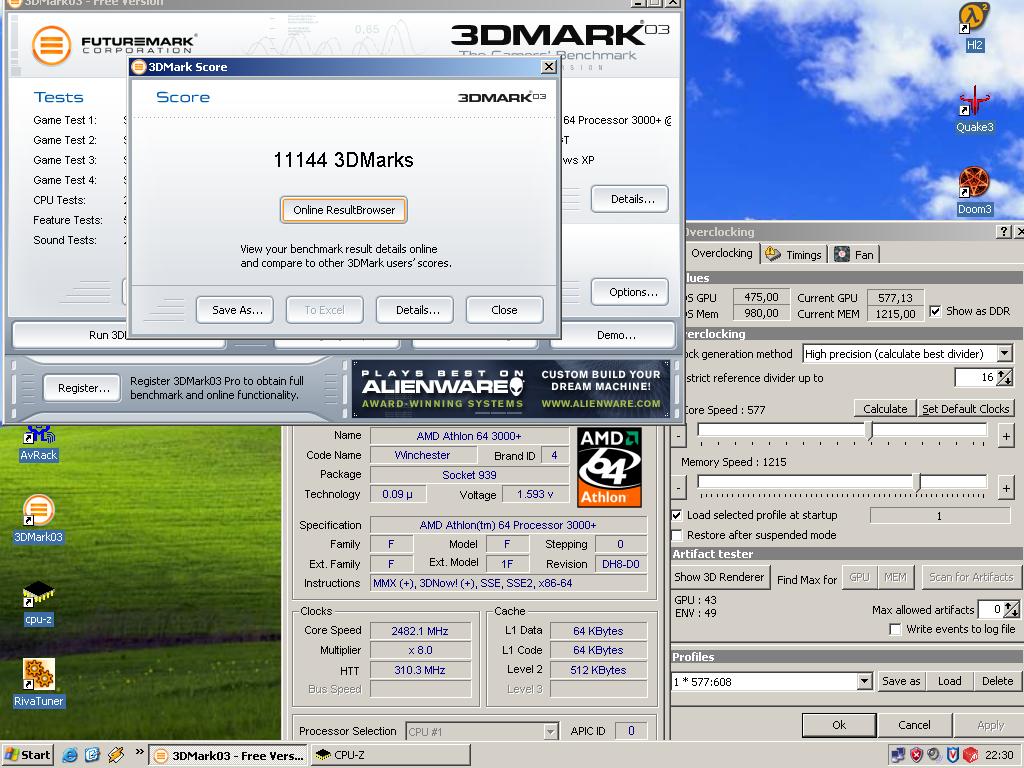This screenshot has height=768, width=1024.
Task: Click the speaker sound tray icon
Action: tap(935, 755)
